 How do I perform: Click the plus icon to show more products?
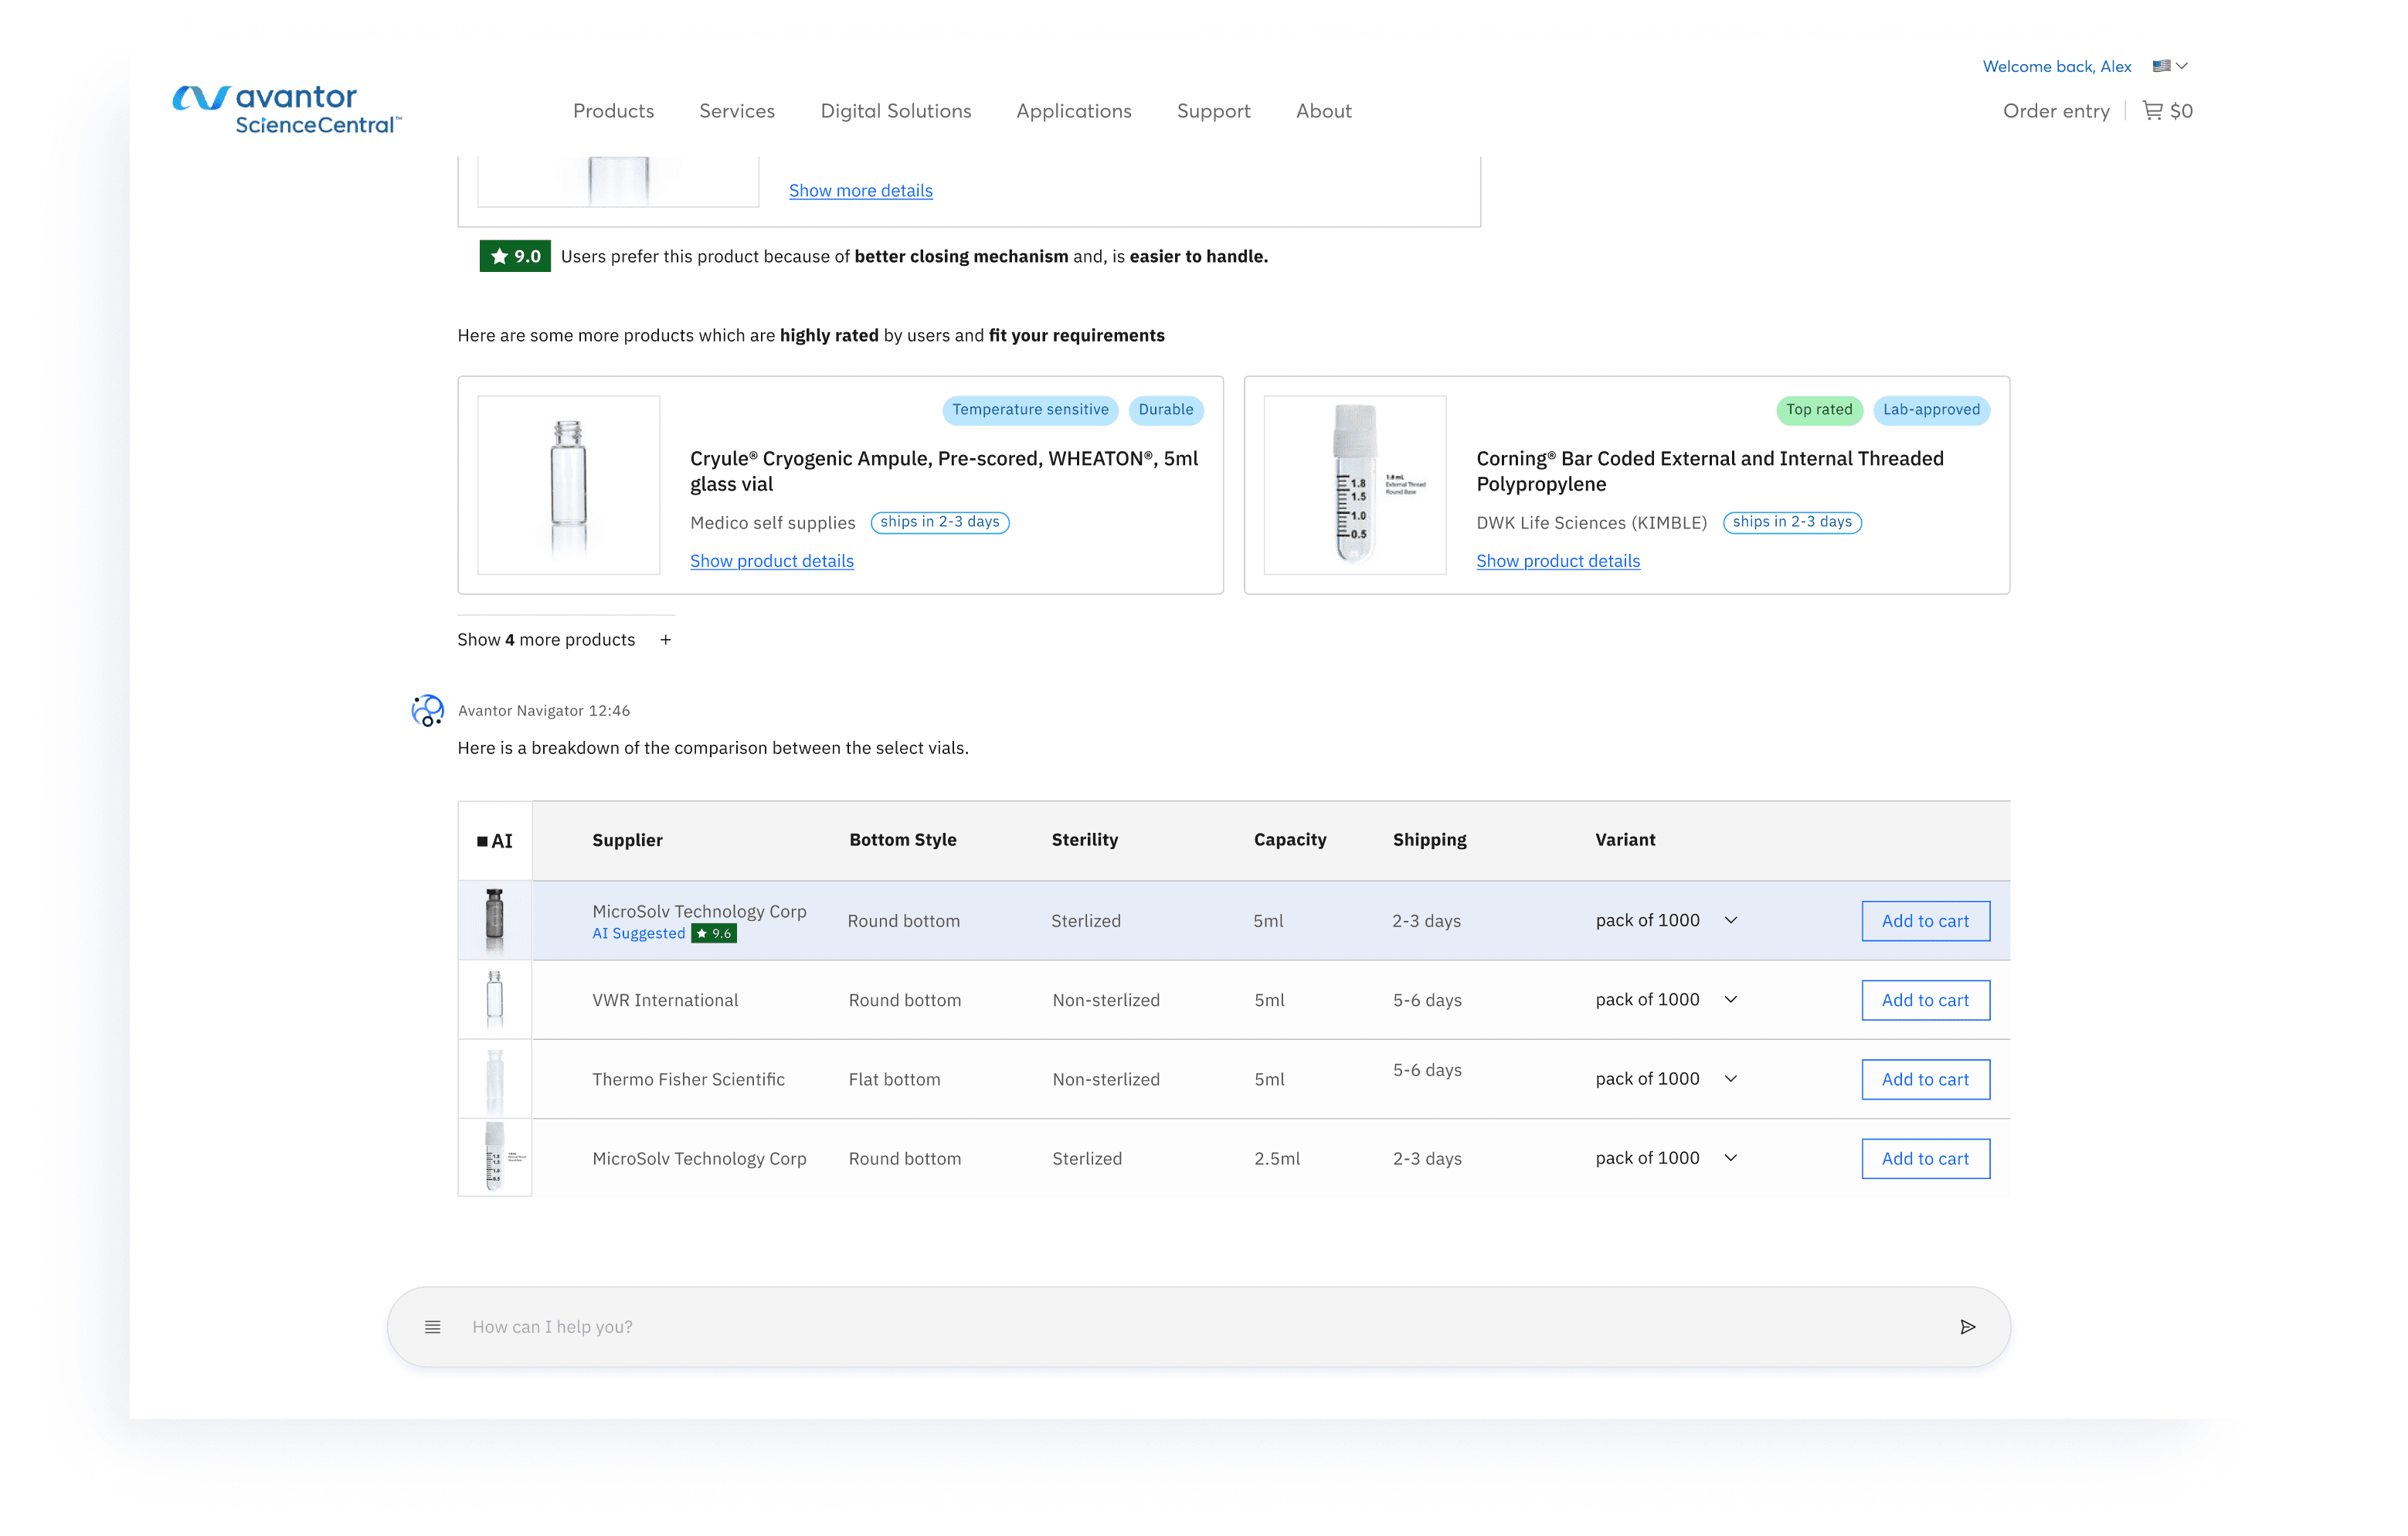tap(665, 640)
